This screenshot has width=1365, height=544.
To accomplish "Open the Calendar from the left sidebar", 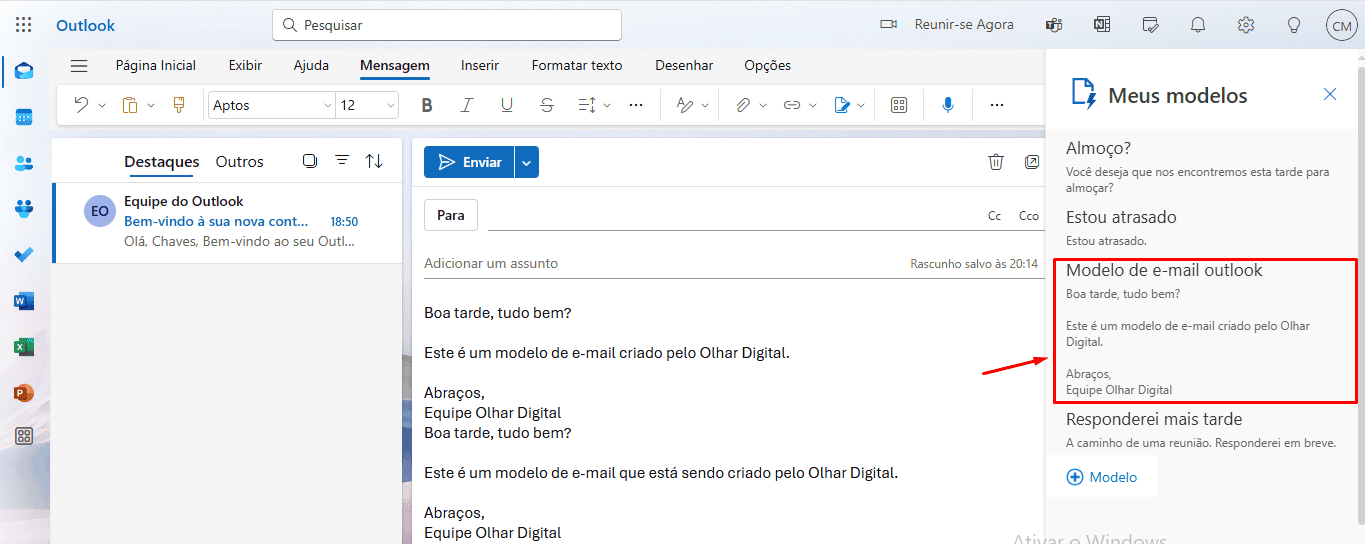I will tap(24, 117).
